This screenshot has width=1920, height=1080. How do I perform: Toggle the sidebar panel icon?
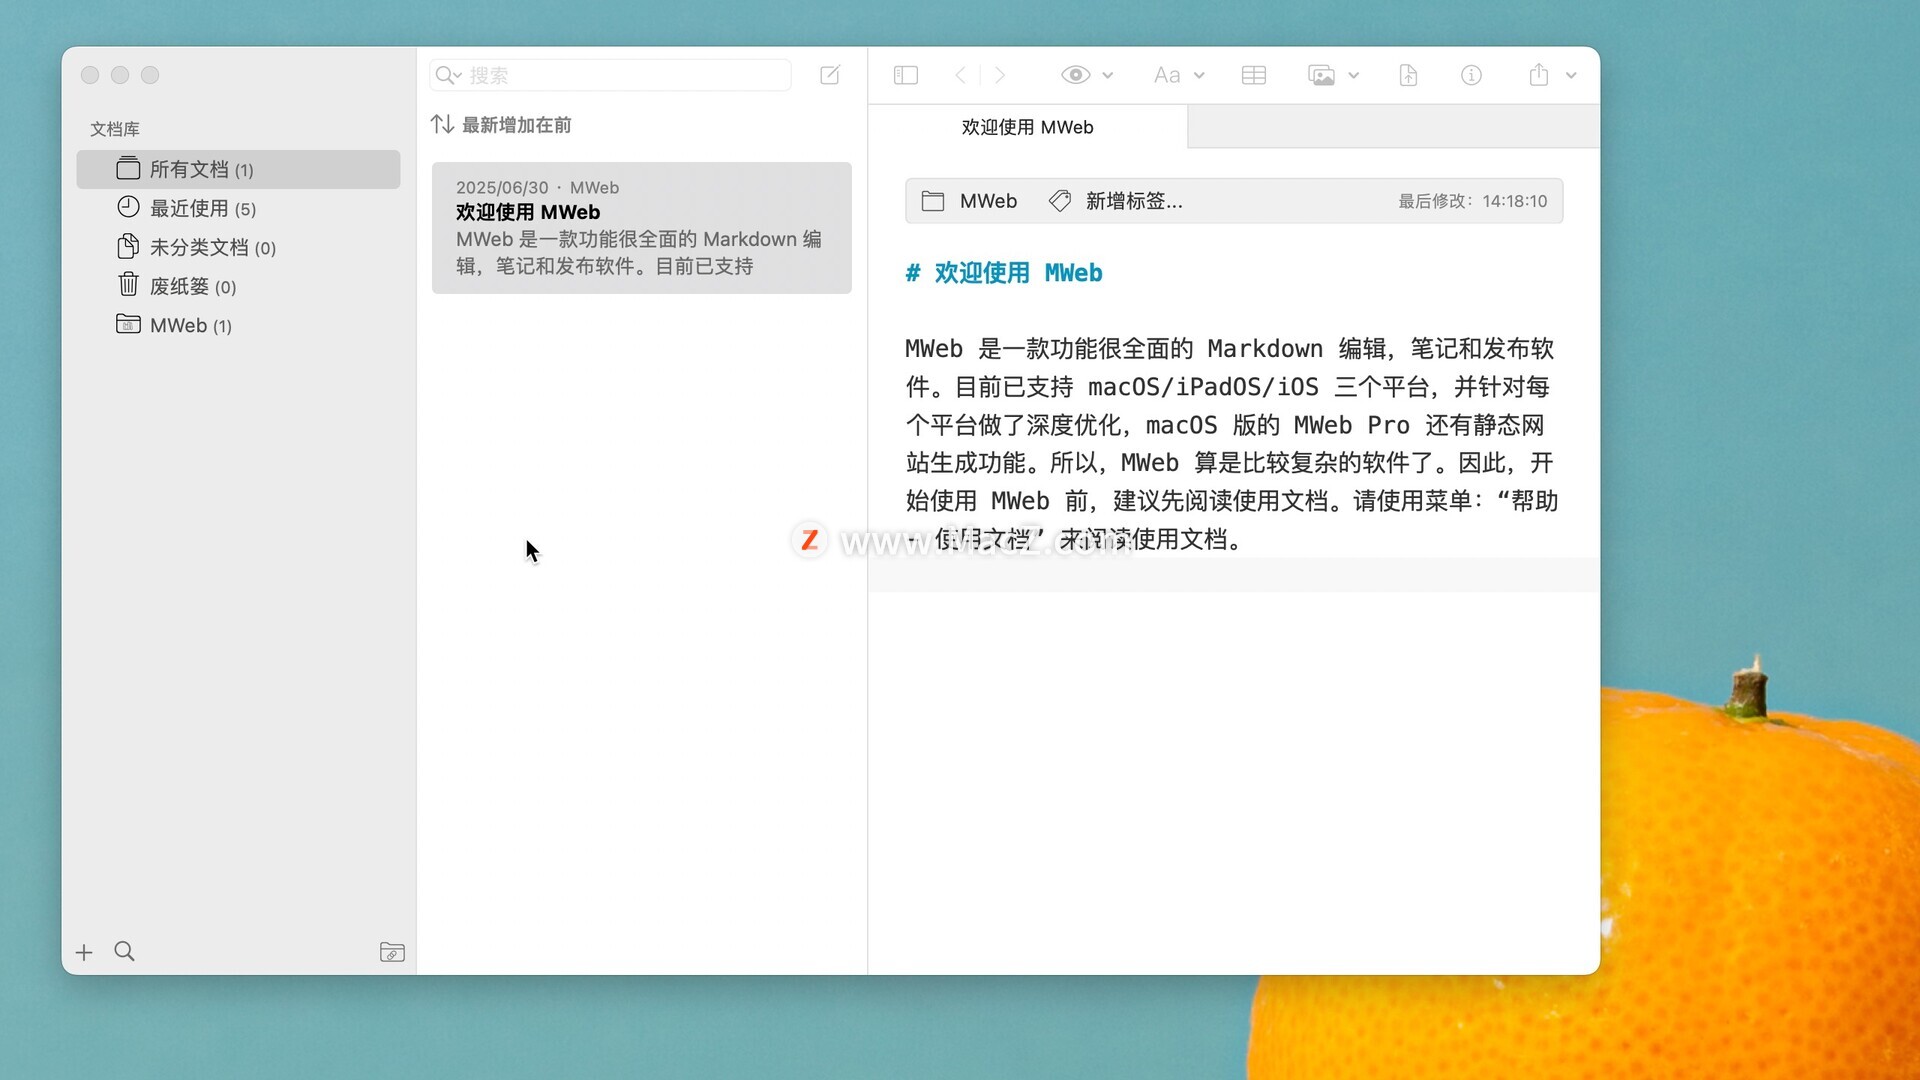[906, 75]
